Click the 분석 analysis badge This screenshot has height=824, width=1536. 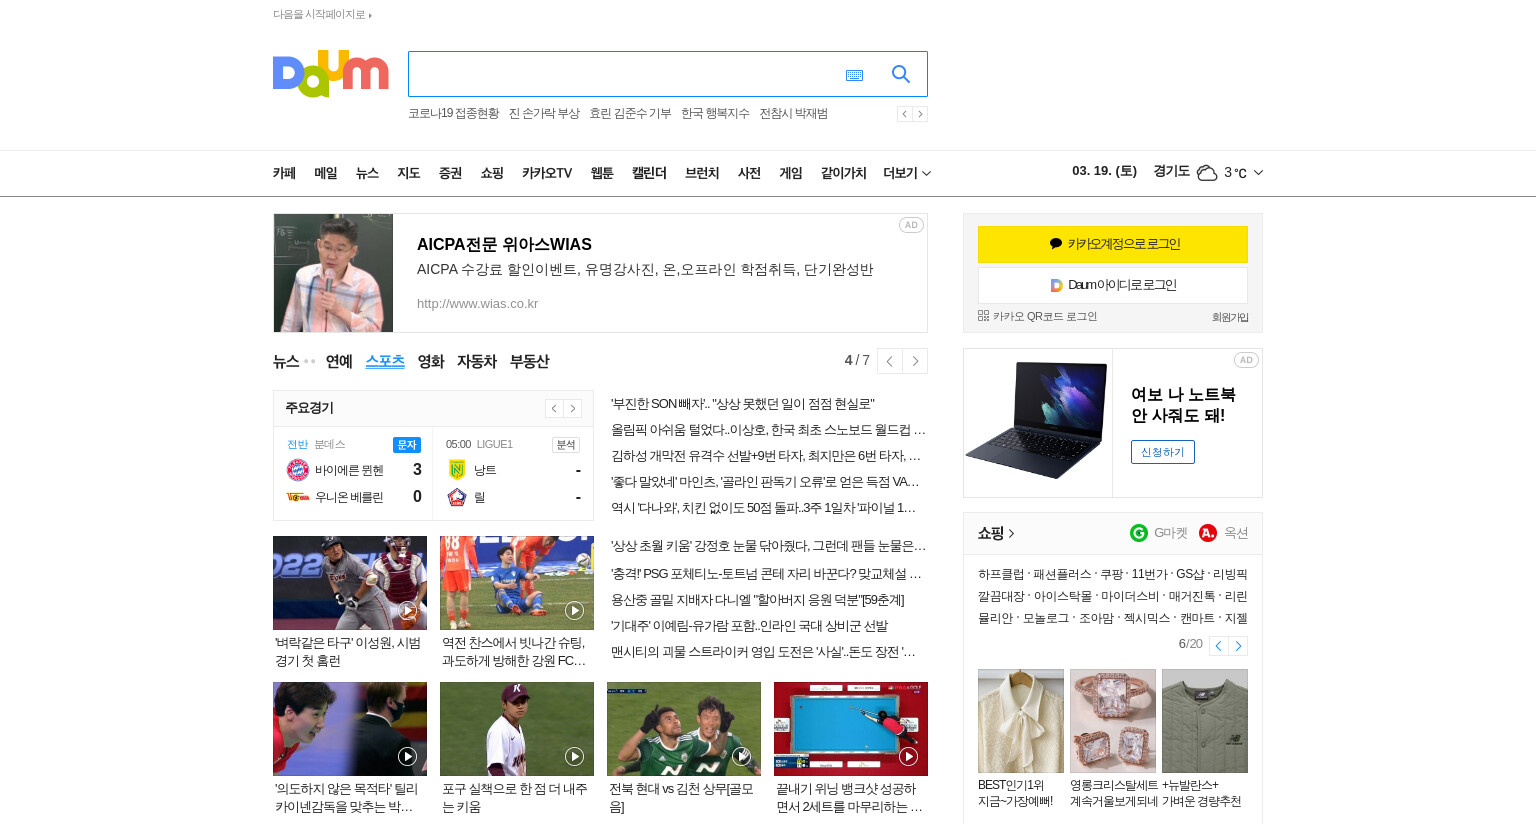[566, 445]
